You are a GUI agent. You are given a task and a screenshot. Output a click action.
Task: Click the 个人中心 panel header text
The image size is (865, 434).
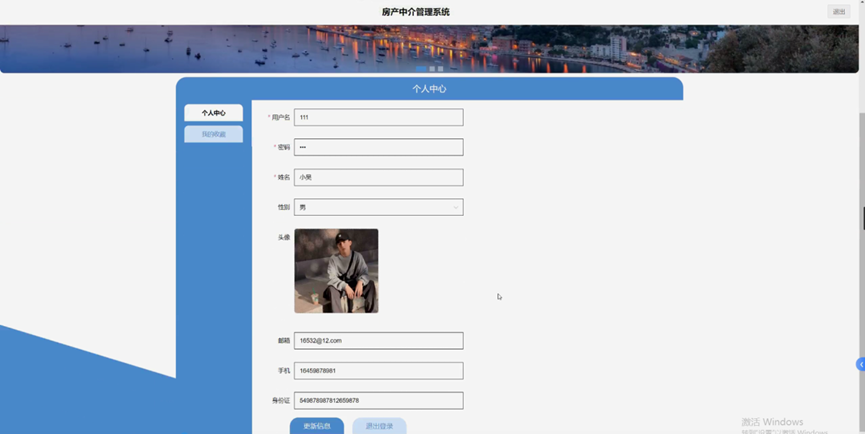(x=429, y=89)
